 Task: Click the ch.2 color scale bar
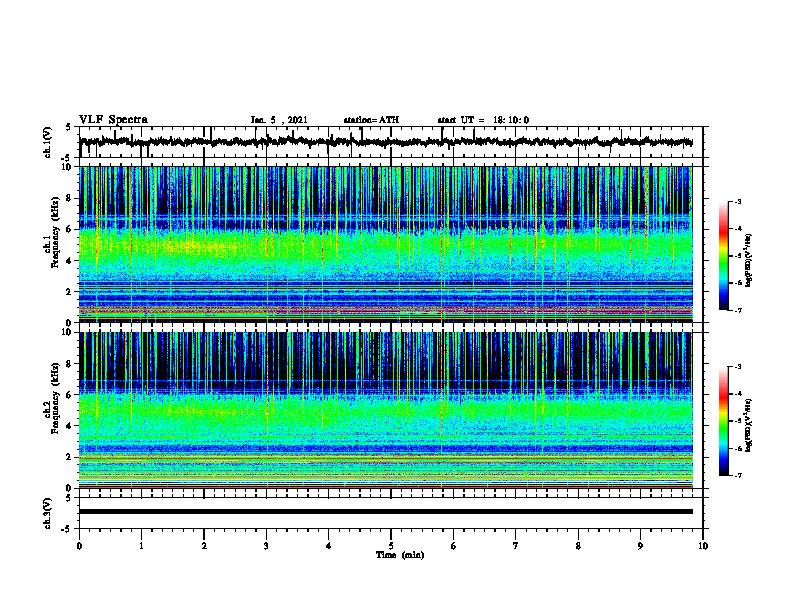point(724,421)
